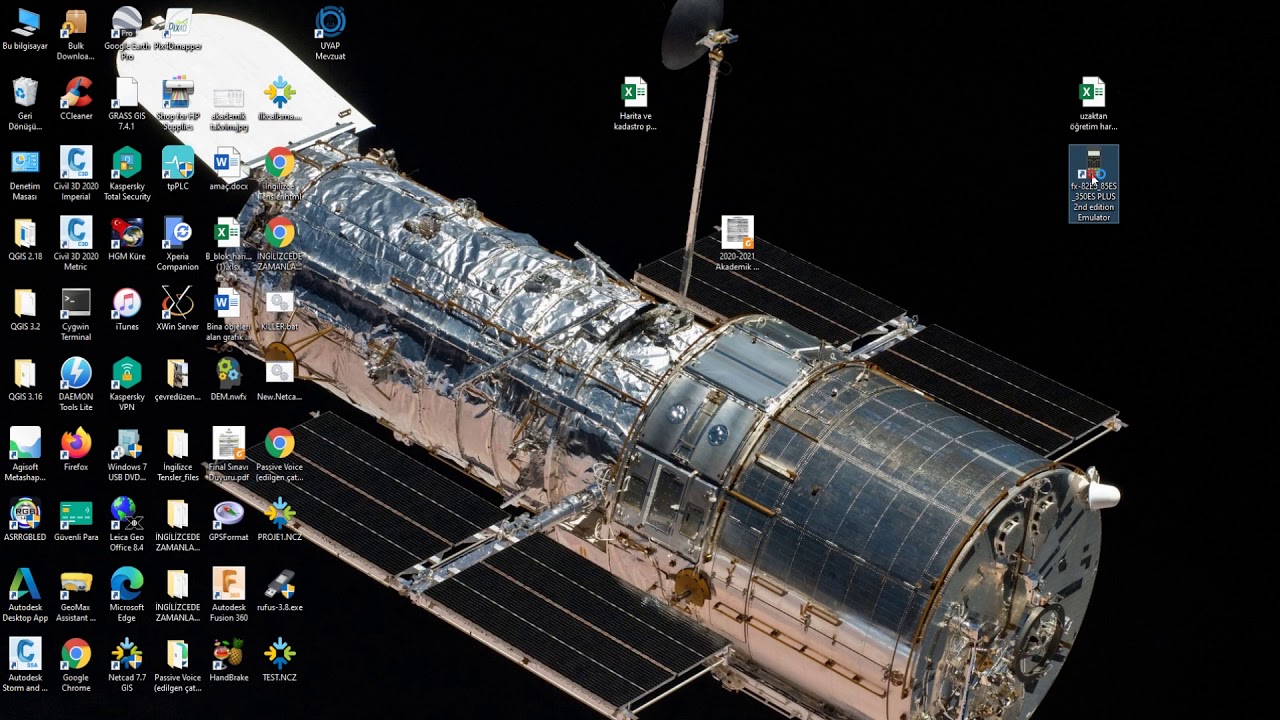Select the TEST.NCZ file
This screenshot has height=720, width=1280.
tap(280, 659)
